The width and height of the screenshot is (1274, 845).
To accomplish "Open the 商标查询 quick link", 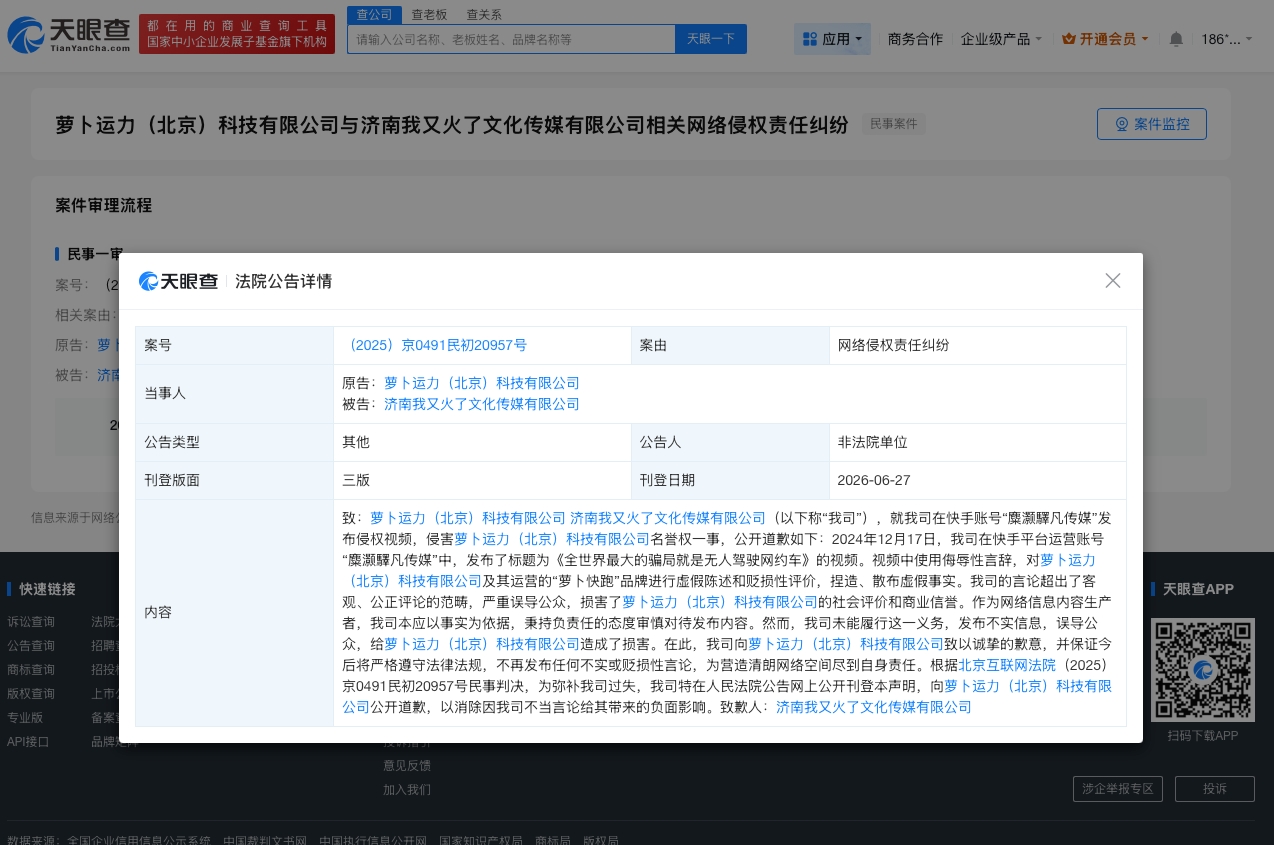I will [31, 669].
